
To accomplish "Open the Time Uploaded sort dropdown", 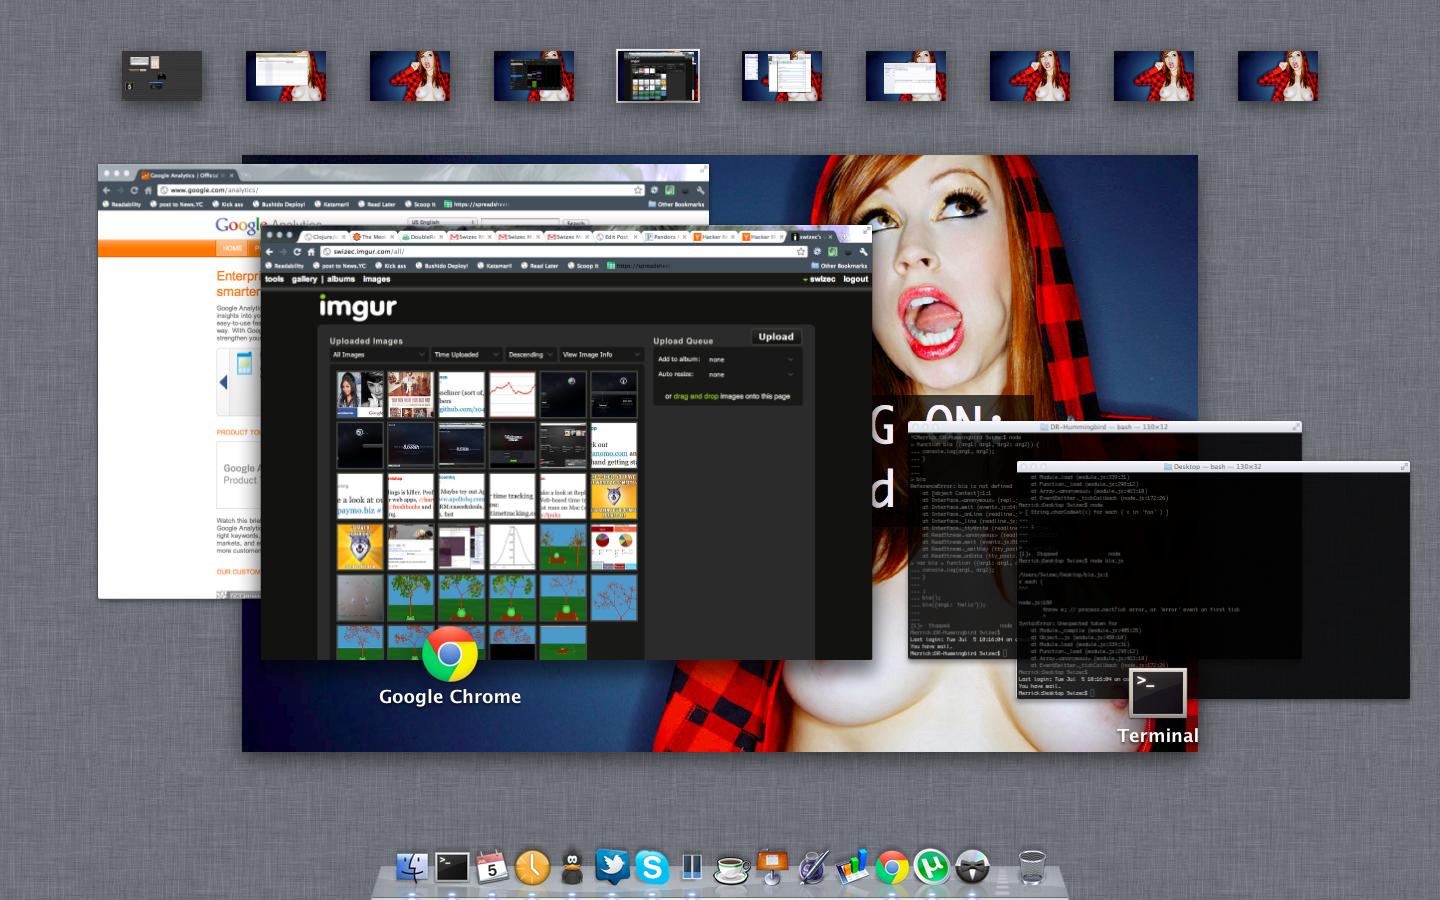I will coord(465,354).
